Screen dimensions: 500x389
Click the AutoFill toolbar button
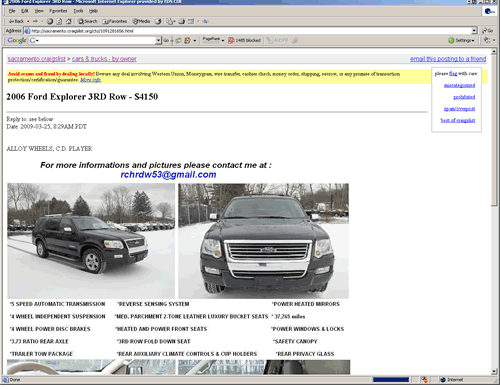pos(277,40)
